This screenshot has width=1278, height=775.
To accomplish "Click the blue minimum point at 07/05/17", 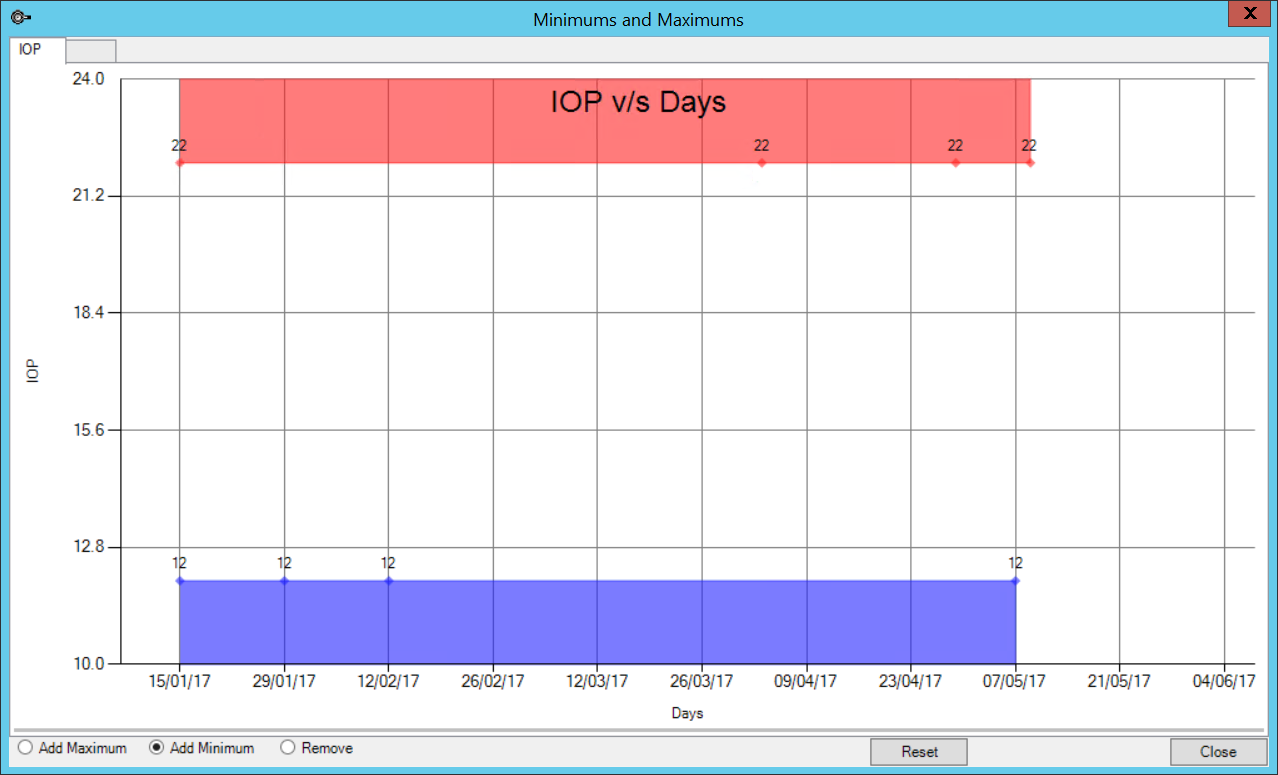I will [x=1015, y=580].
